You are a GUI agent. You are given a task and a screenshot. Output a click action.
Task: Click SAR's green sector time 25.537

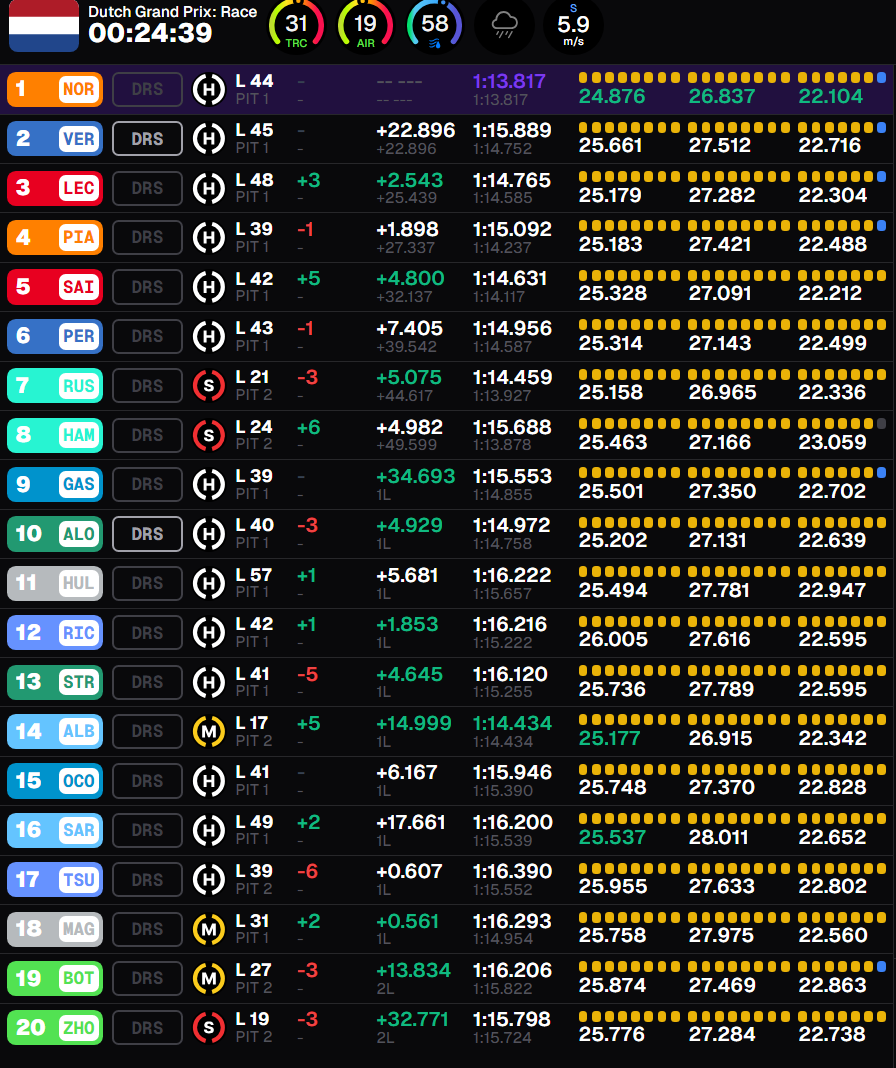click(x=612, y=837)
